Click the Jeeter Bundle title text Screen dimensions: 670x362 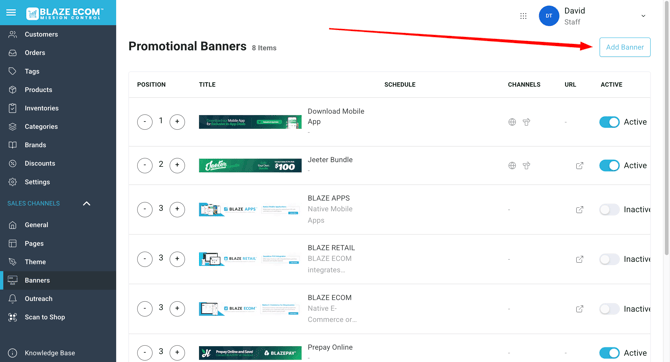point(330,159)
